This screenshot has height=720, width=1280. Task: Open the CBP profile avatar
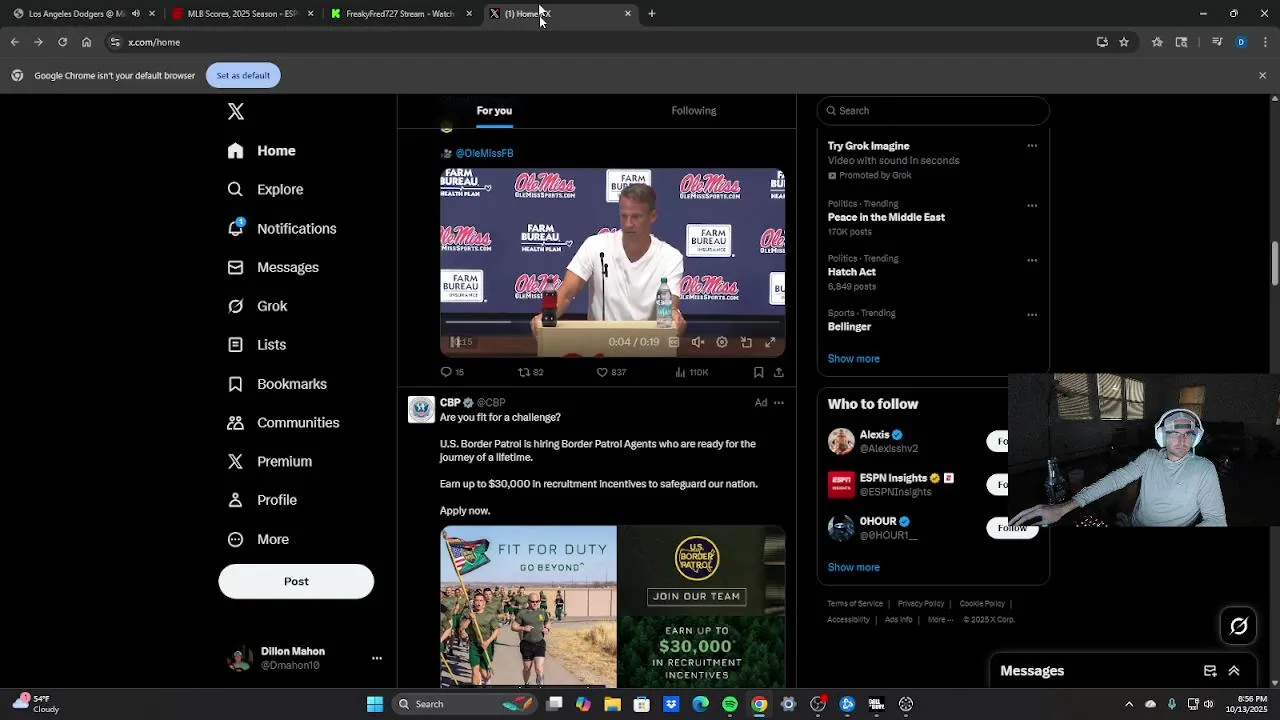421,410
